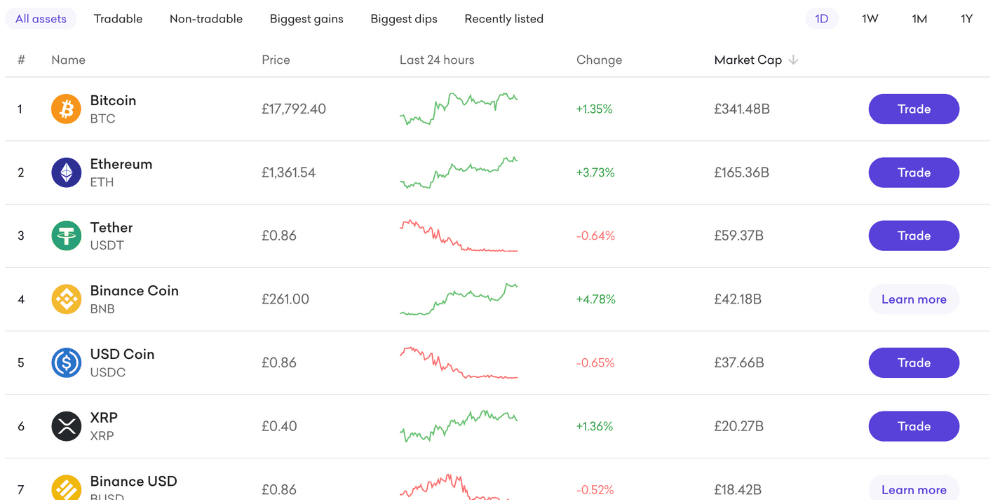Switch to the Tradable filter tab

pyautogui.click(x=118, y=19)
